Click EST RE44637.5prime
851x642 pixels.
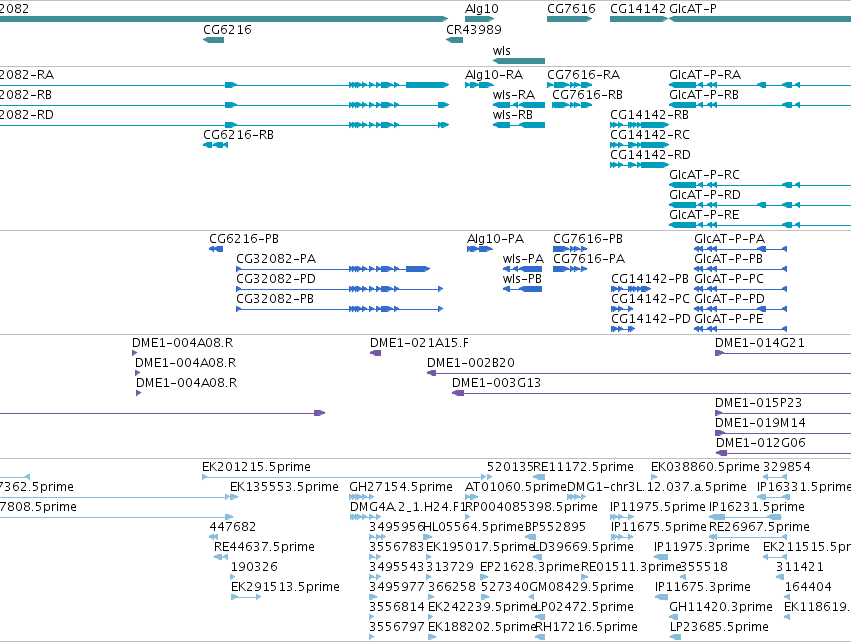click(x=264, y=548)
